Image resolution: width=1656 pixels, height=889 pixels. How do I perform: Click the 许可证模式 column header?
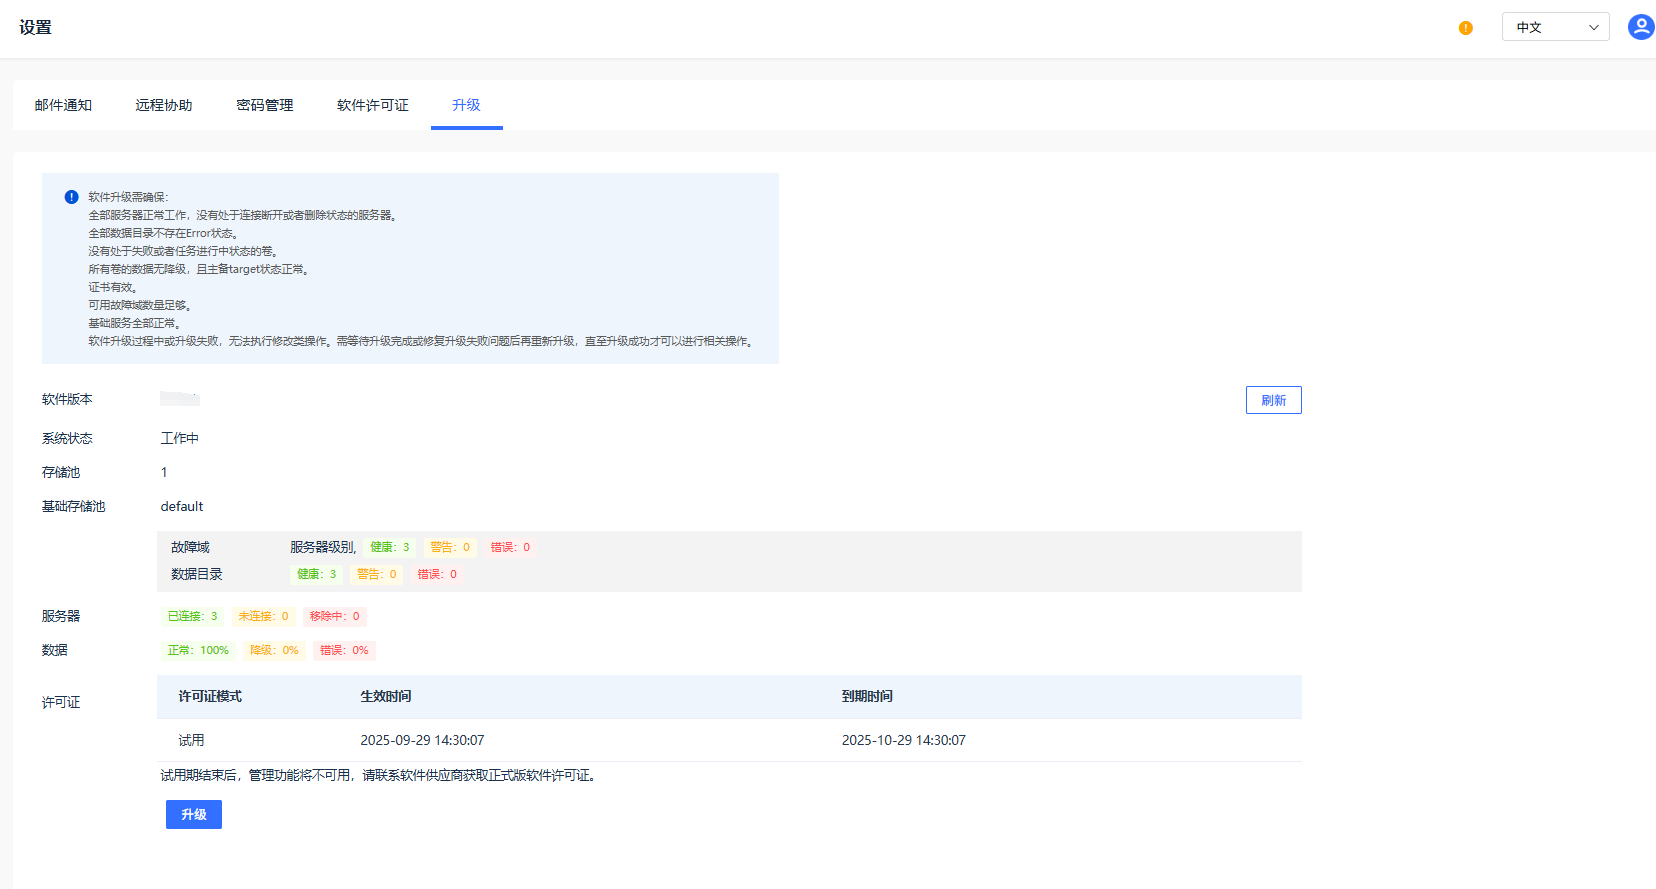[210, 696]
